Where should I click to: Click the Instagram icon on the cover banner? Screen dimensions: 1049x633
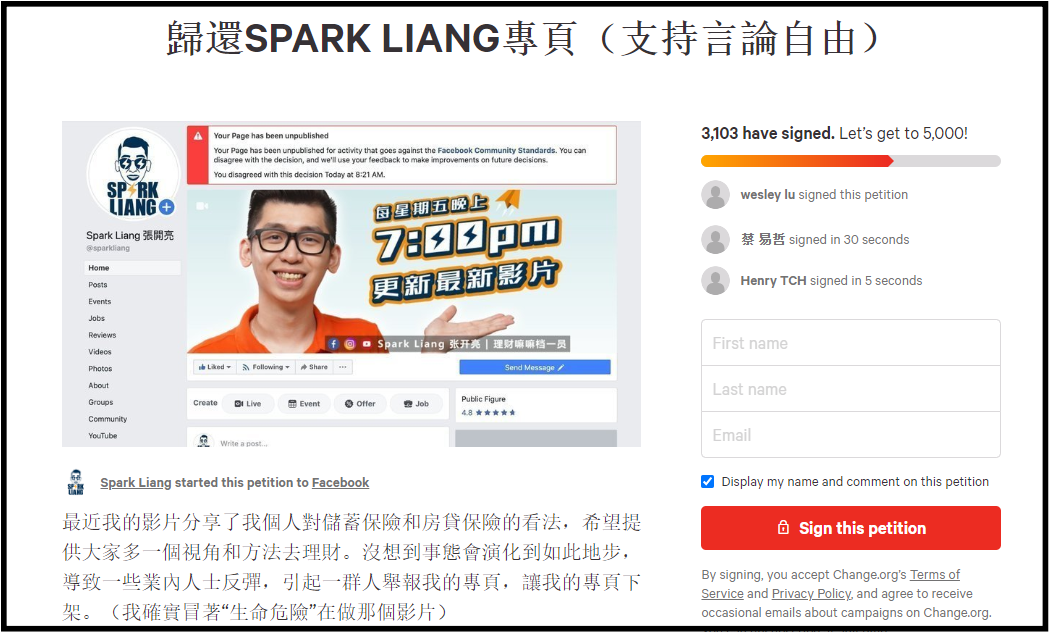tap(350, 344)
